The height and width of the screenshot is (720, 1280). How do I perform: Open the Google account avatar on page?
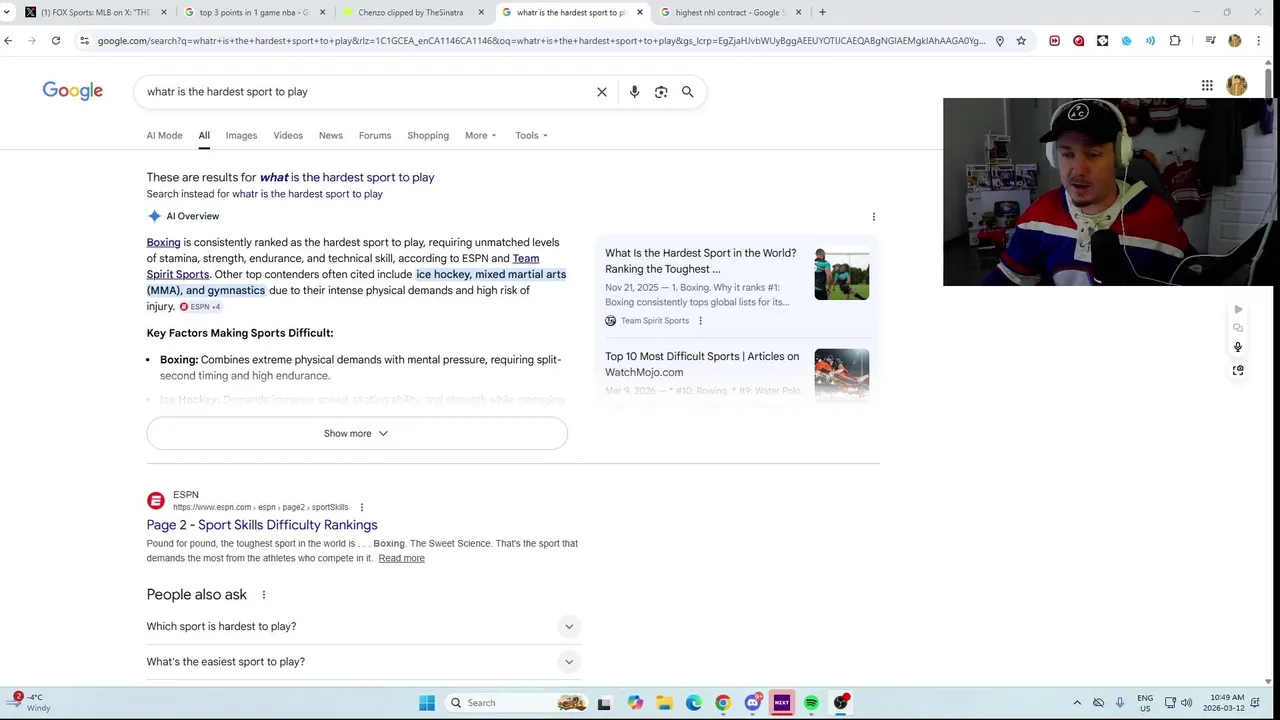coord(1237,86)
